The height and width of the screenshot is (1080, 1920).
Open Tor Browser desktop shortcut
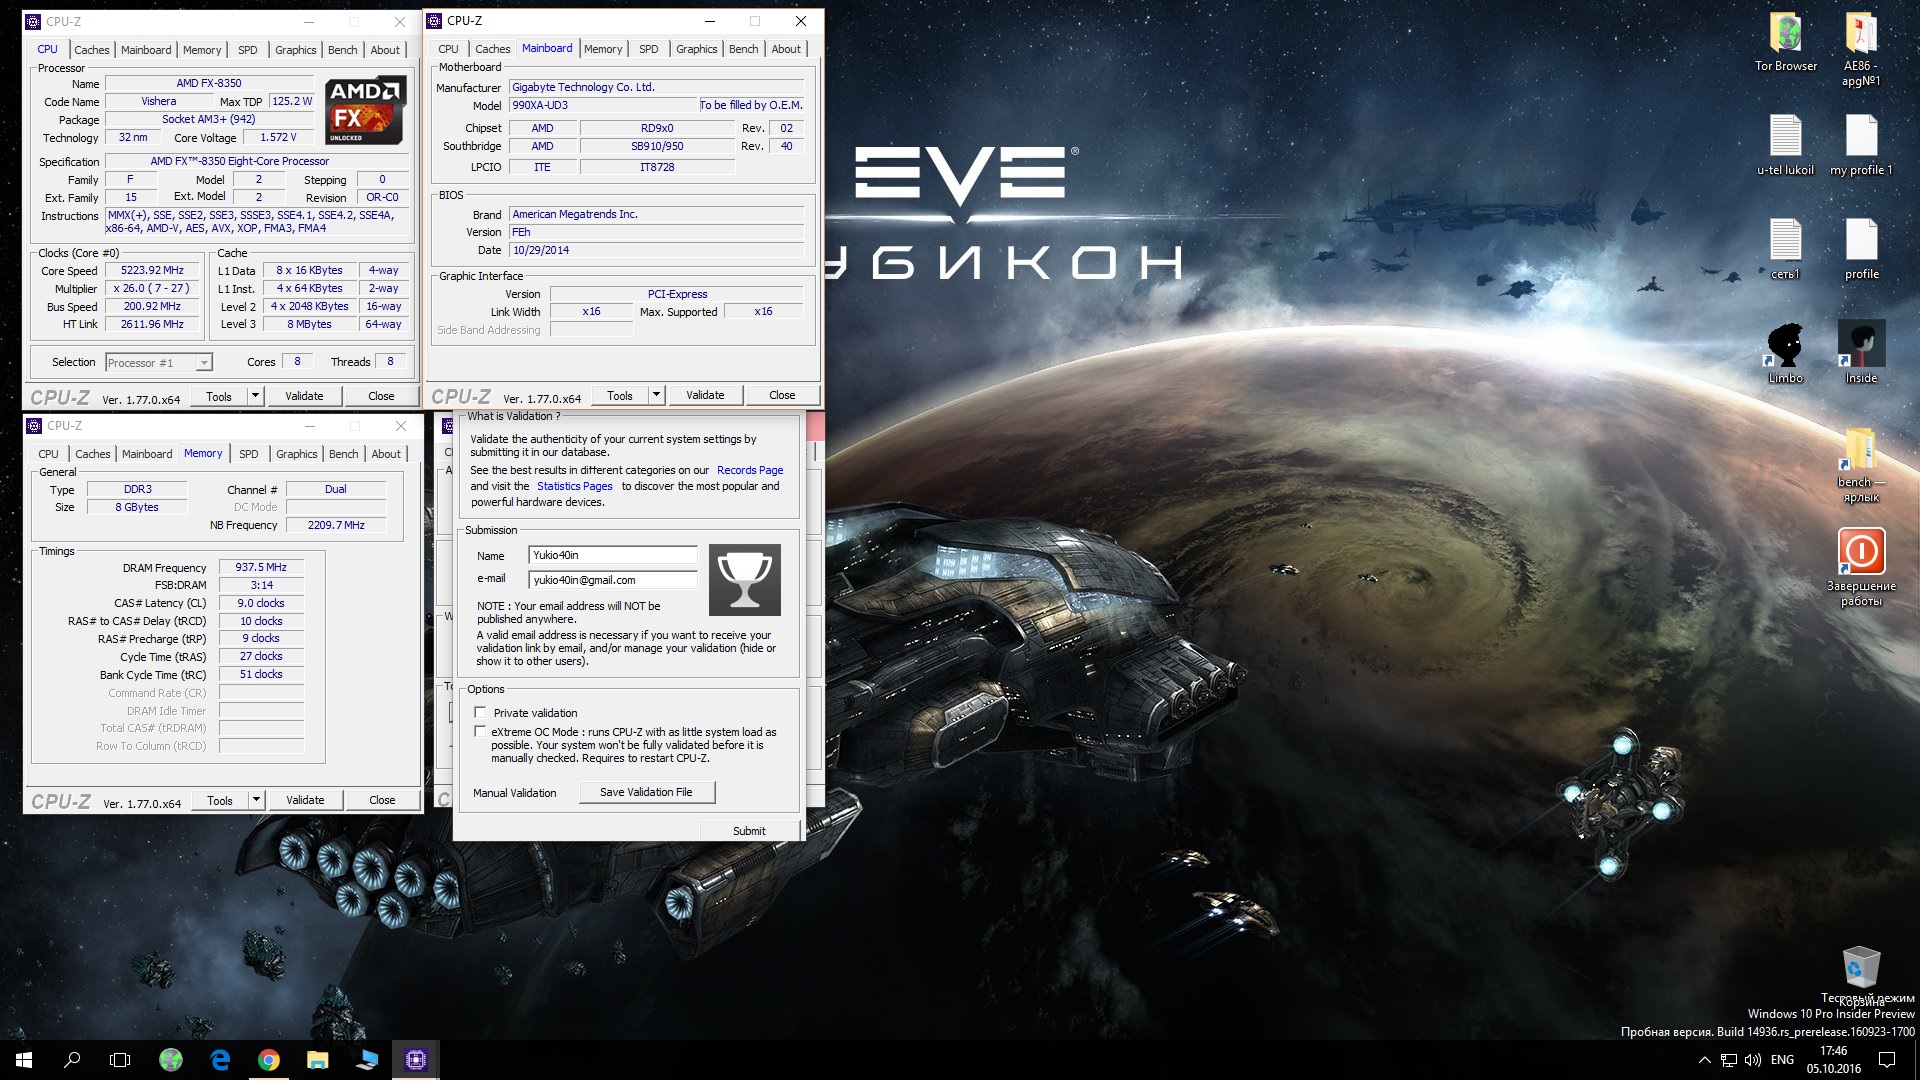[1786, 42]
